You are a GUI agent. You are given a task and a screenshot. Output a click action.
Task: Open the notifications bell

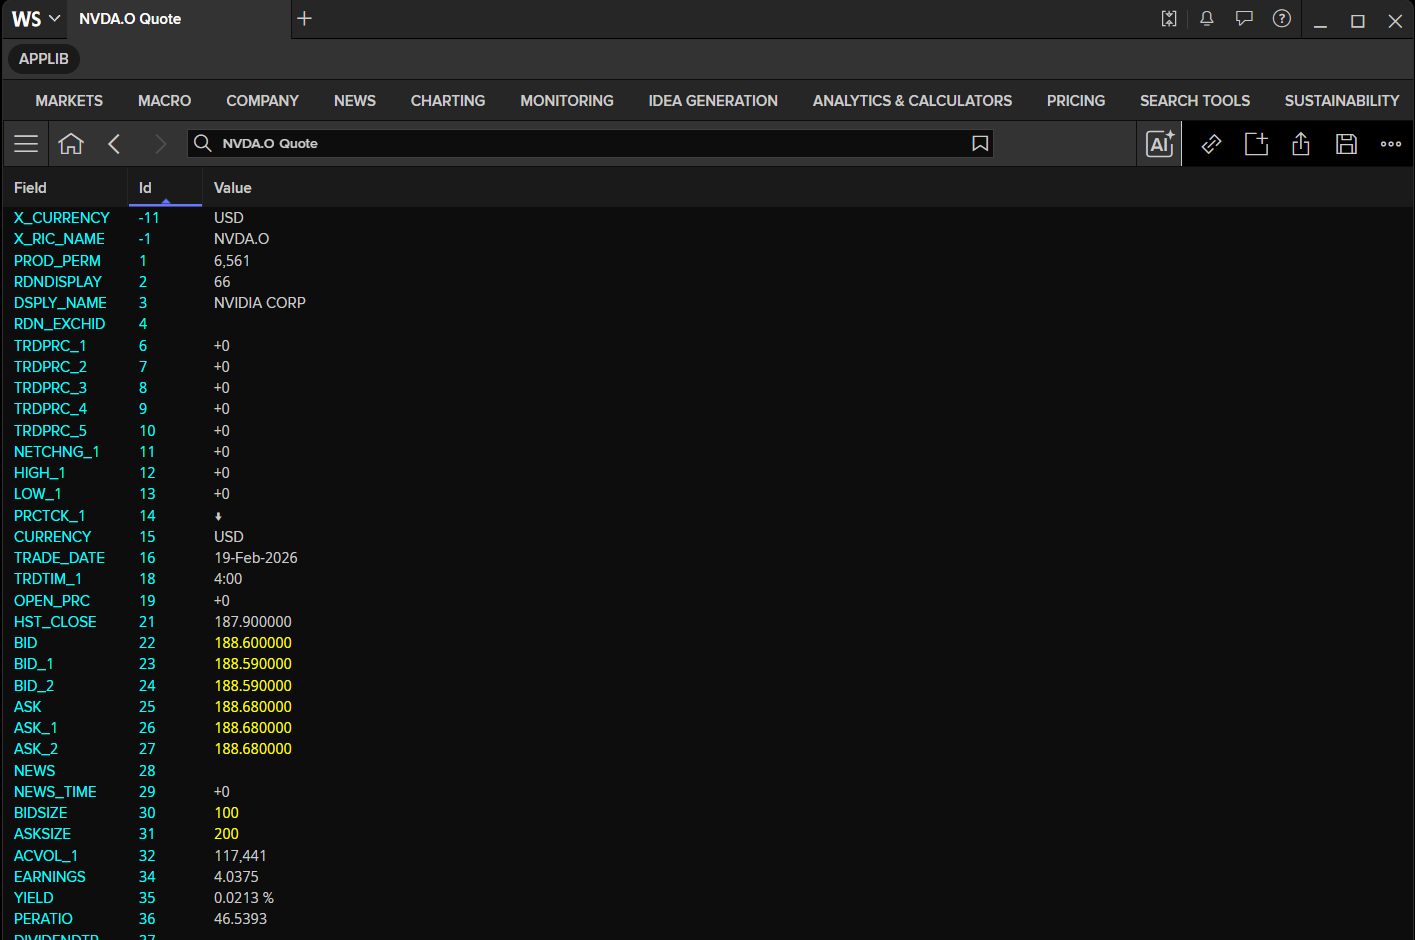[1207, 19]
